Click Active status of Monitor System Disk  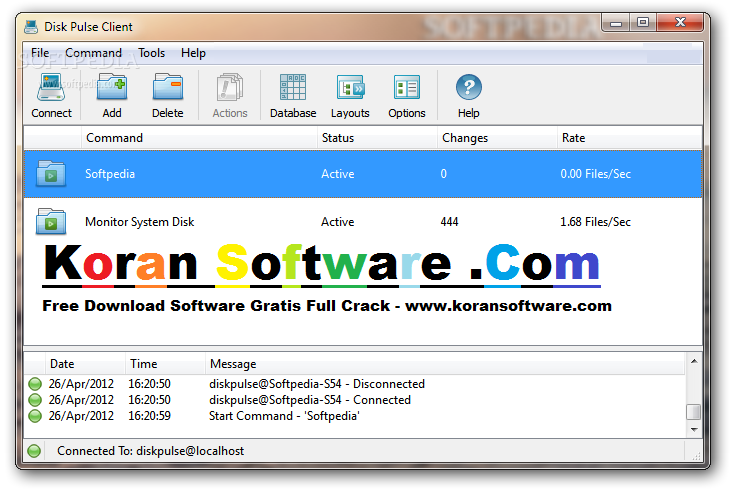coord(338,222)
